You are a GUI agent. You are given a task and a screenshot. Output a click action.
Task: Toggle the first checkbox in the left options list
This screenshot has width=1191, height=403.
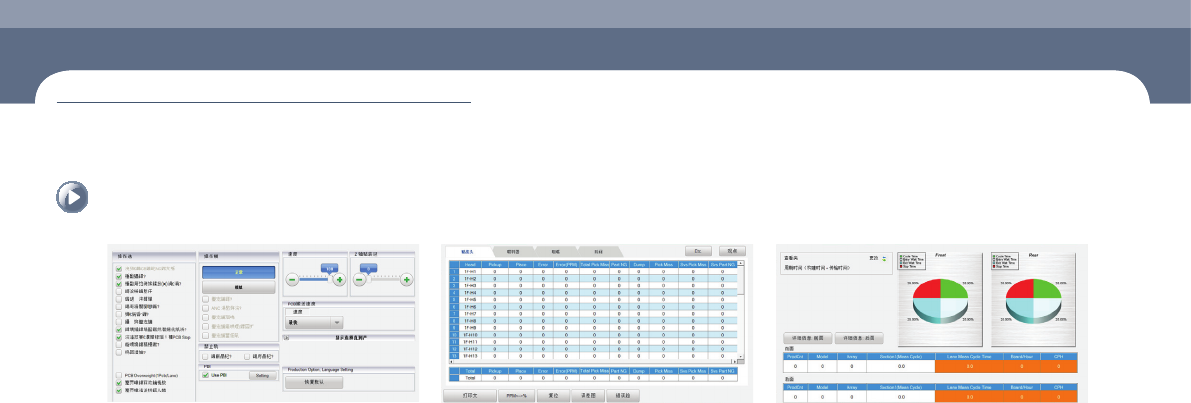coord(118,269)
